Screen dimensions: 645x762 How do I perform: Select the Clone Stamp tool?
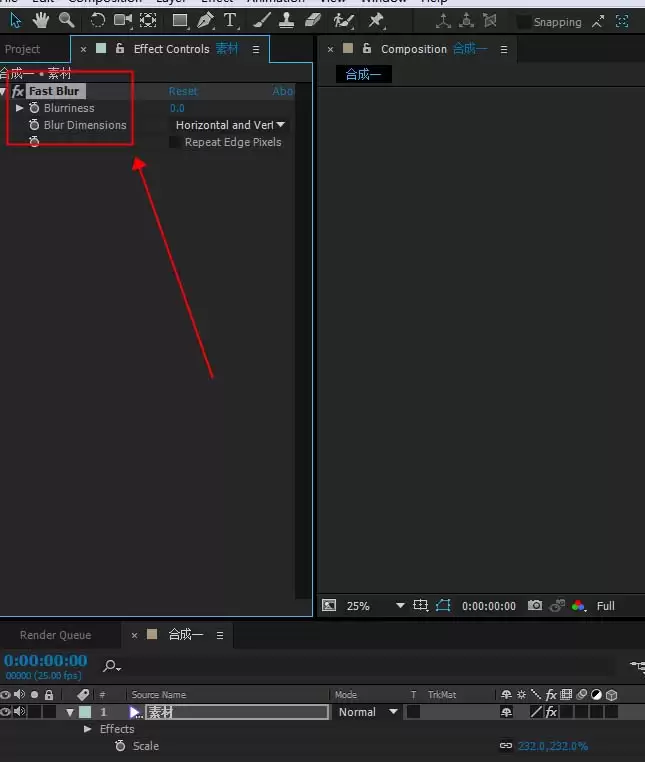(x=286, y=20)
